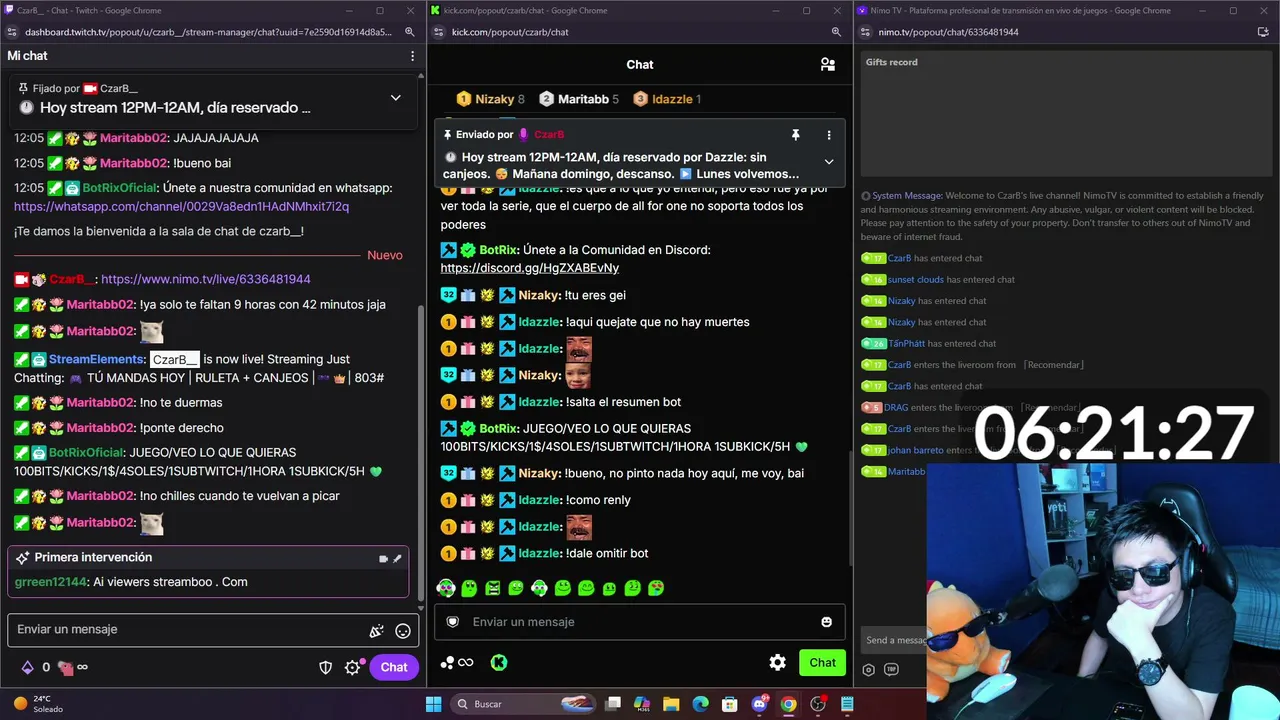Screen dimensions: 1280x720
Task: Open Twitch channel points pink icon
Action: pyautogui.click(x=66, y=667)
